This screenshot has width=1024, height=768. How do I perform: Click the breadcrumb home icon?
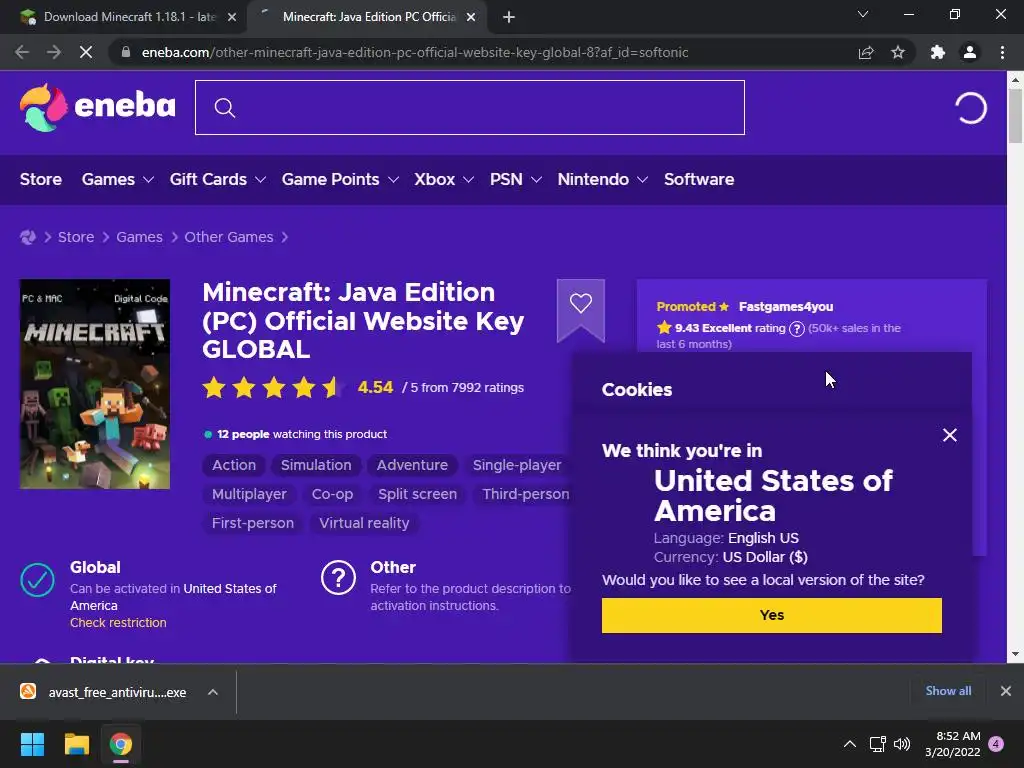pyautogui.click(x=27, y=237)
